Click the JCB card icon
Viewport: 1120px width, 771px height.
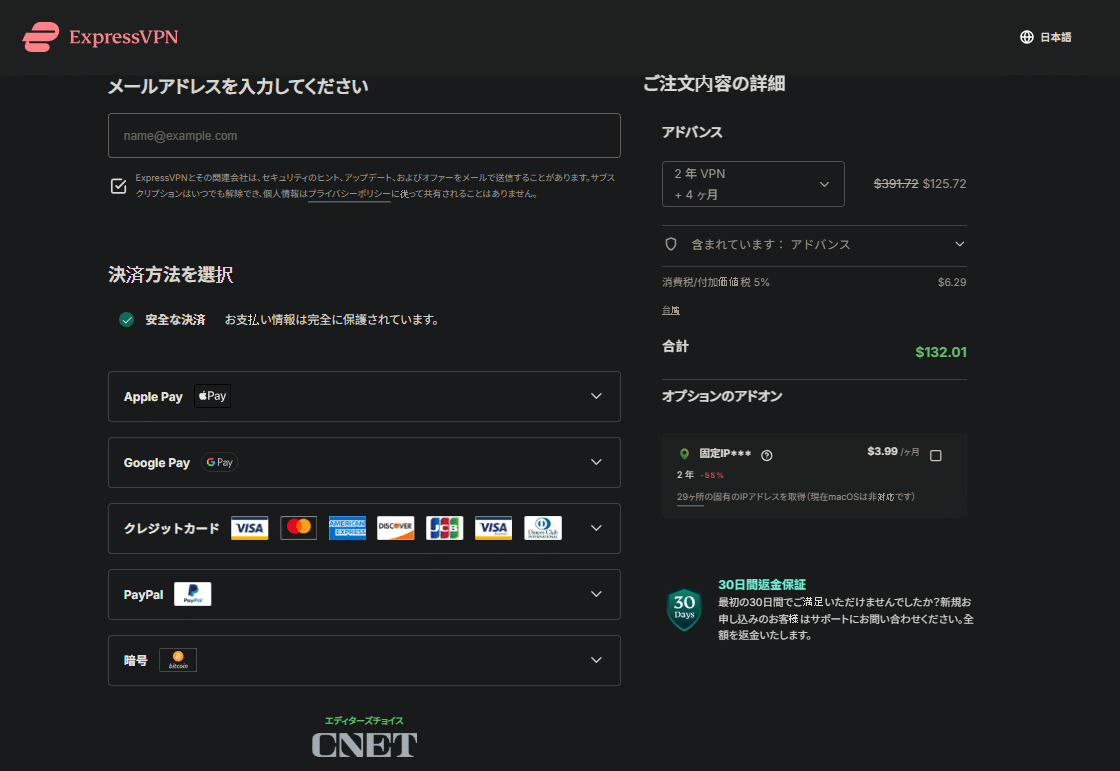(444, 528)
